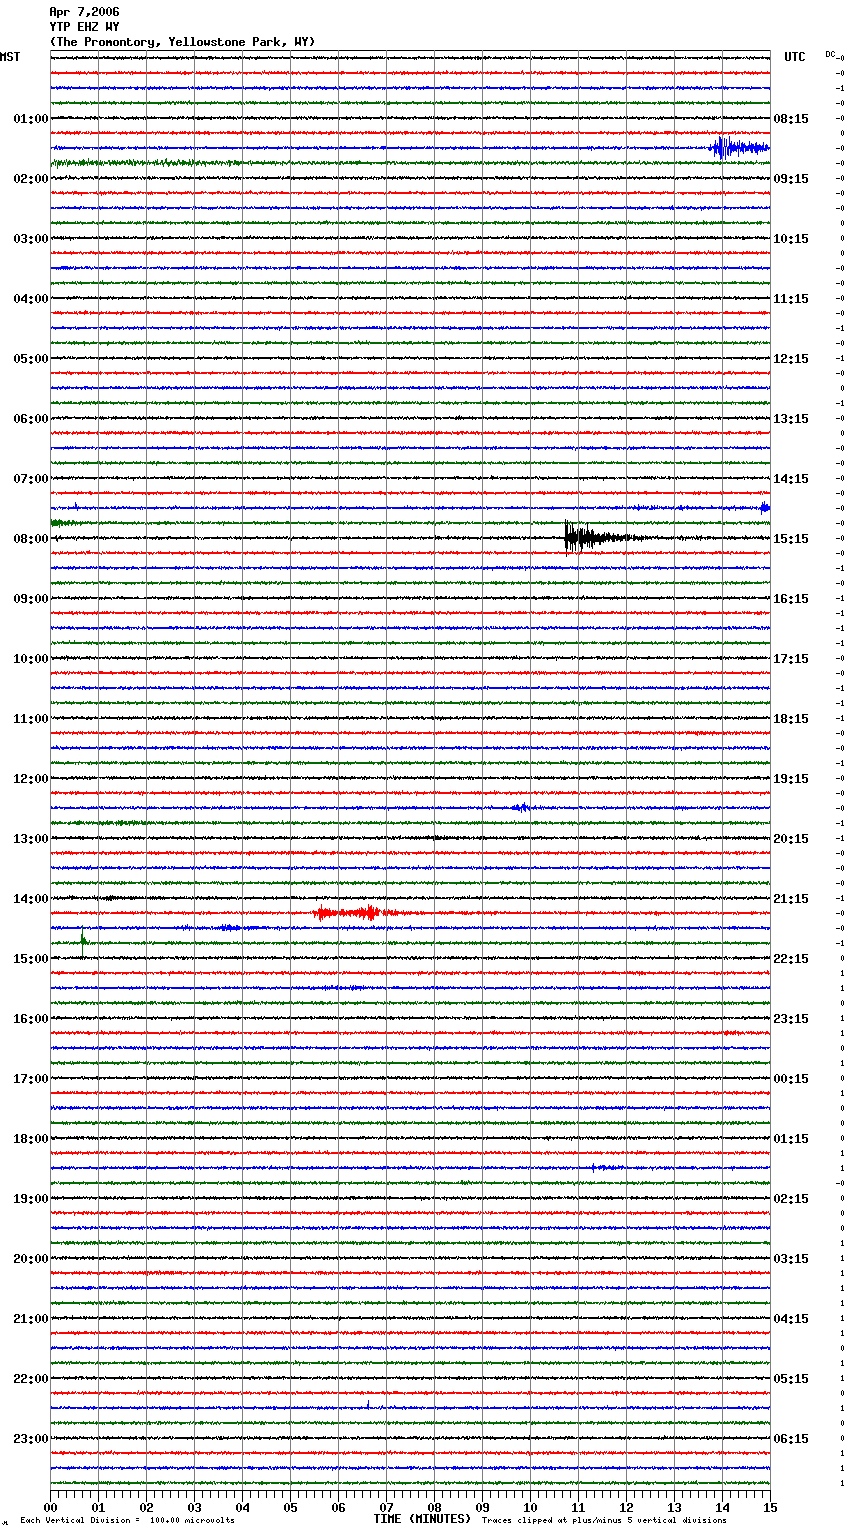Click the 17:15 UTC time label
This screenshot has height=1534, width=850.
[x=791, y=659]
